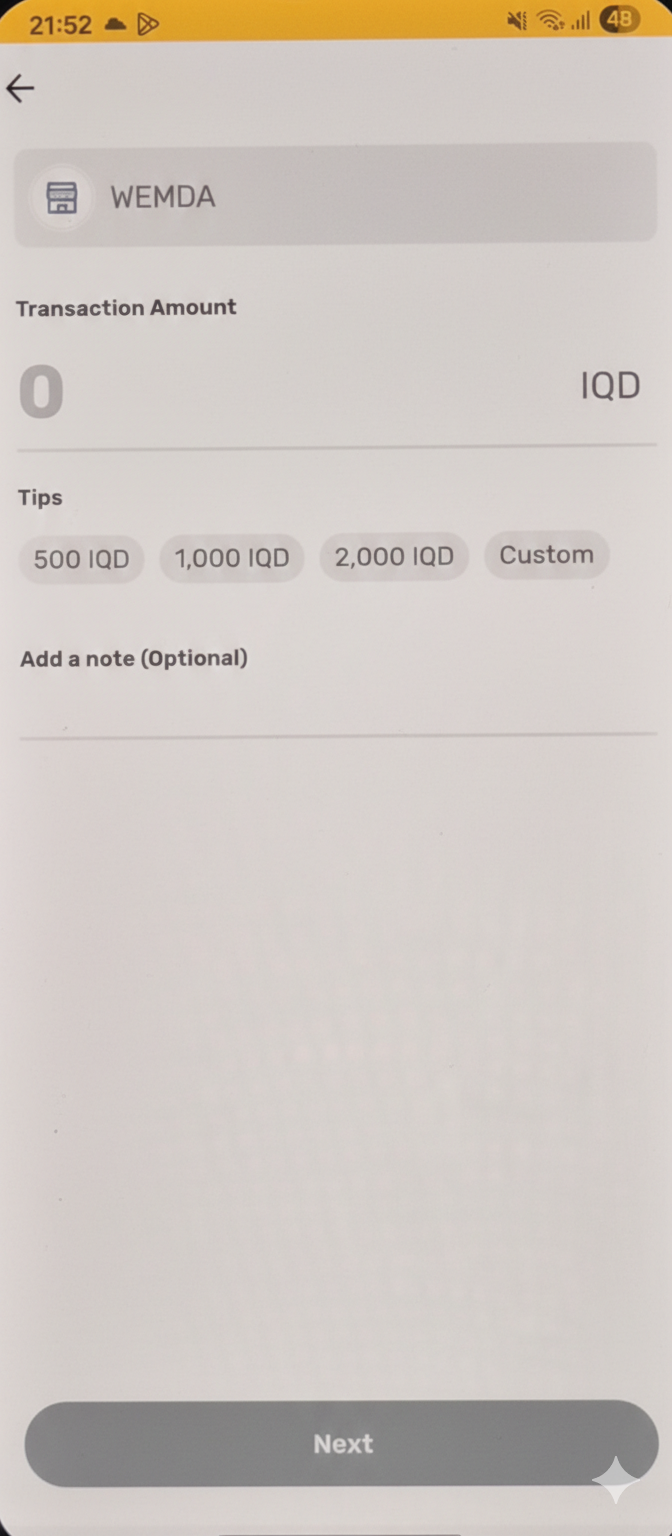Tap the Next button
This screenshot has width=672, height=1536.
(341, 1443)
